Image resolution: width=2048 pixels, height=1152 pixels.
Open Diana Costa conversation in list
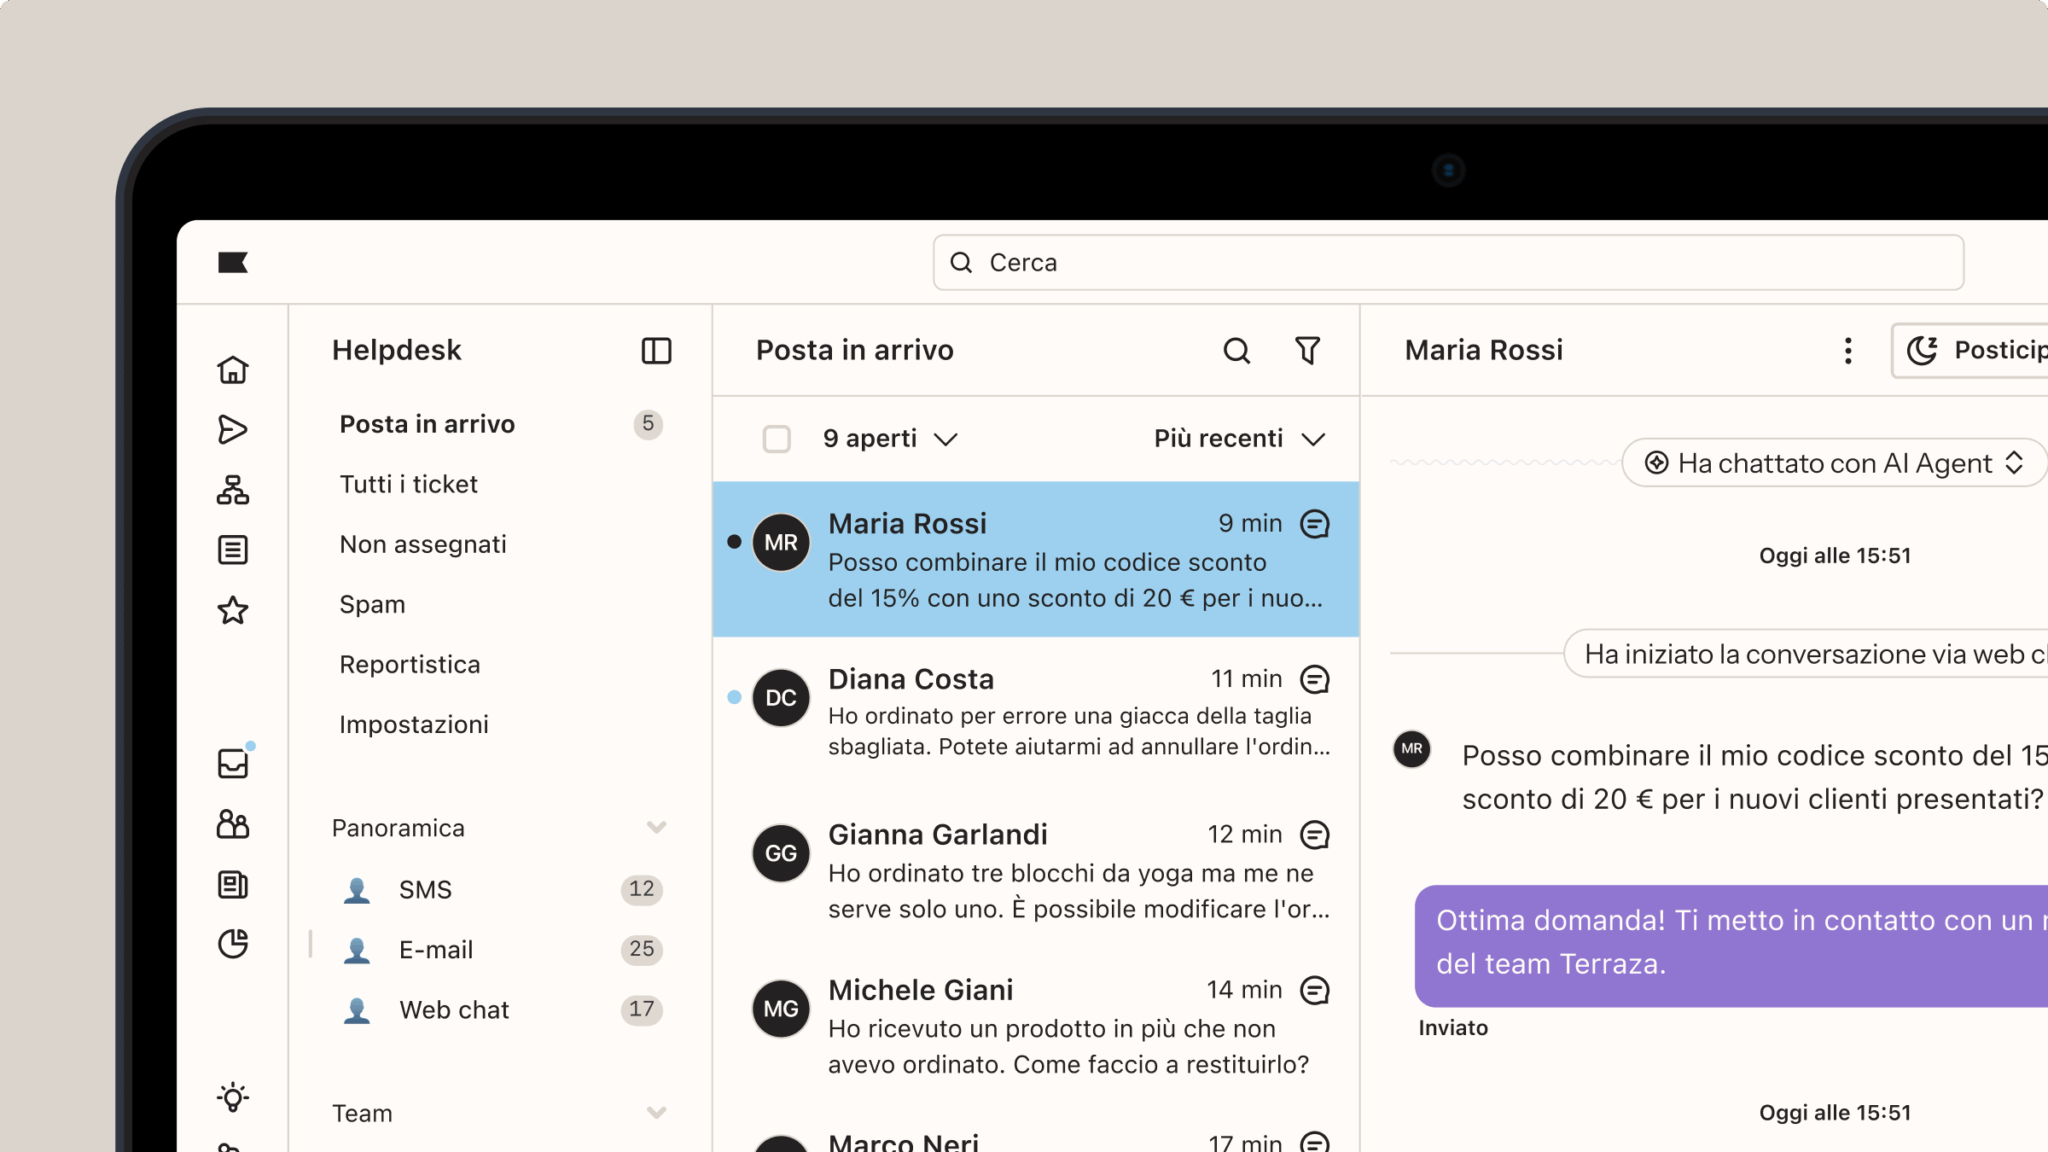(x=1035, y=713)
